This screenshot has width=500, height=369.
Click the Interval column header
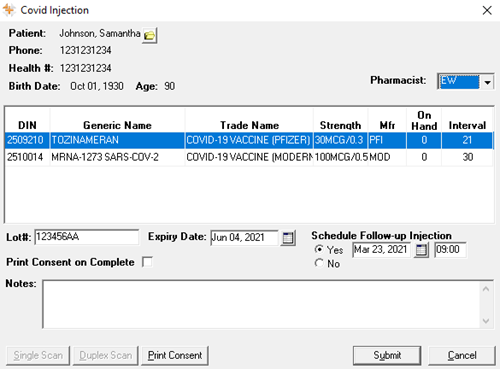467,125
